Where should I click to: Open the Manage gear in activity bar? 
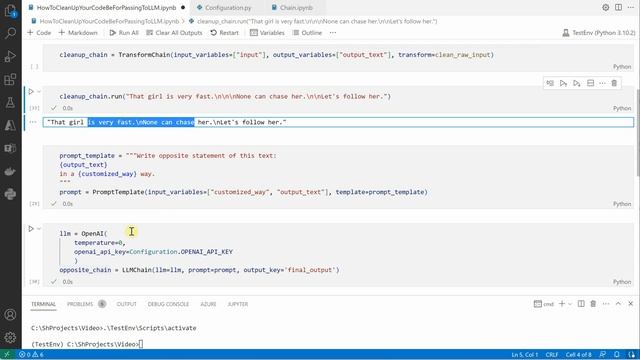tap(10, 338)
